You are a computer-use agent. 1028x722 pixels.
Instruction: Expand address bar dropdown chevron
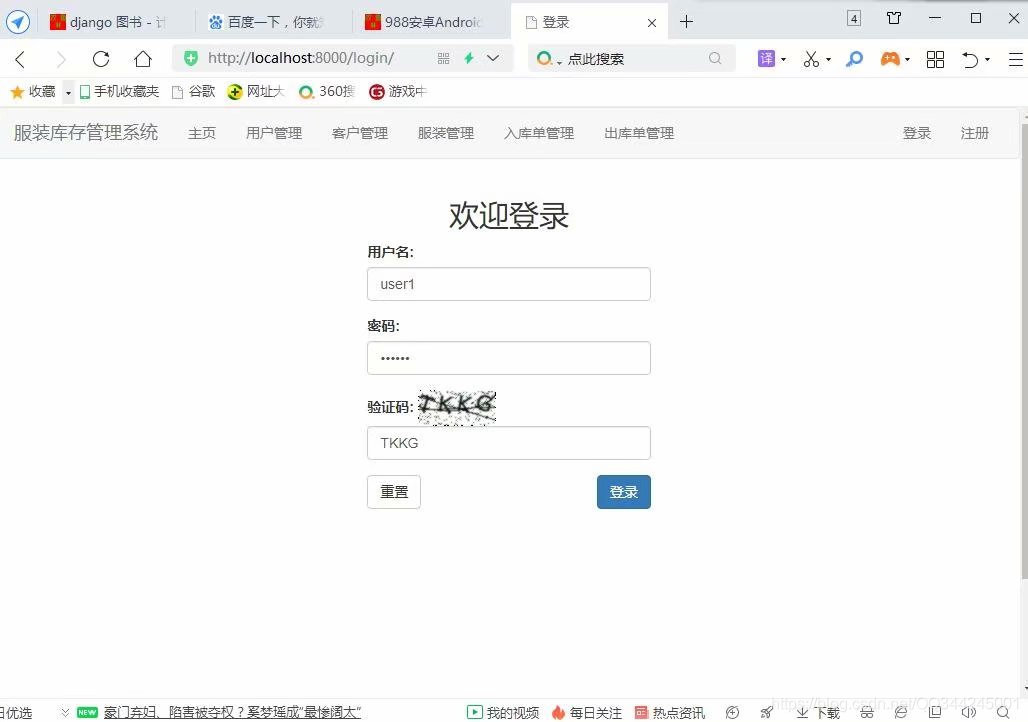[x=493, y=58]
